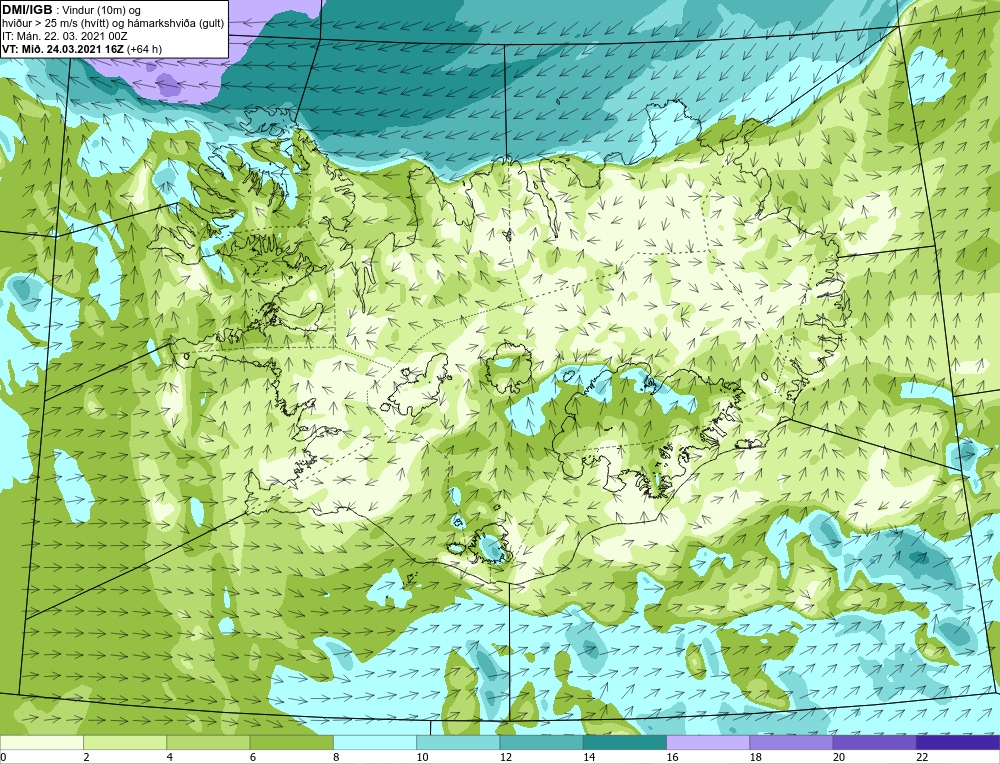Select the 2–4 m/s light green legend swatch
1000x764 pixels.
125,742
